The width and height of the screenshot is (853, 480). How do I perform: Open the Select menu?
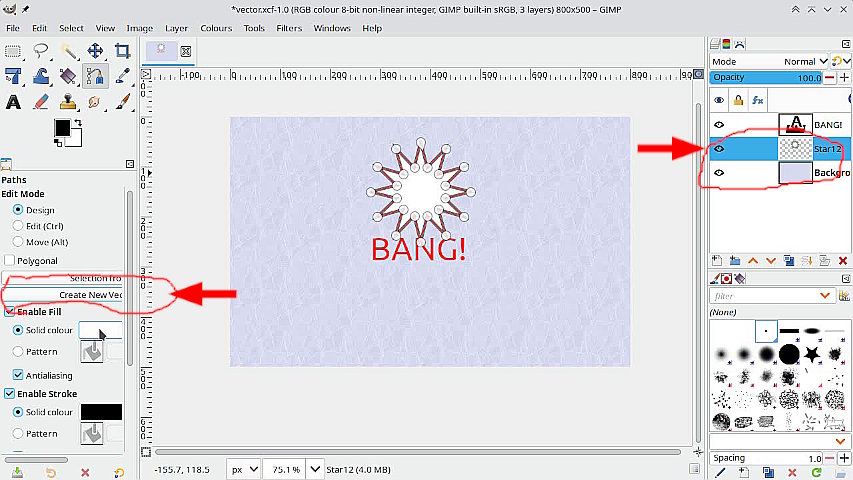[71, 28]
